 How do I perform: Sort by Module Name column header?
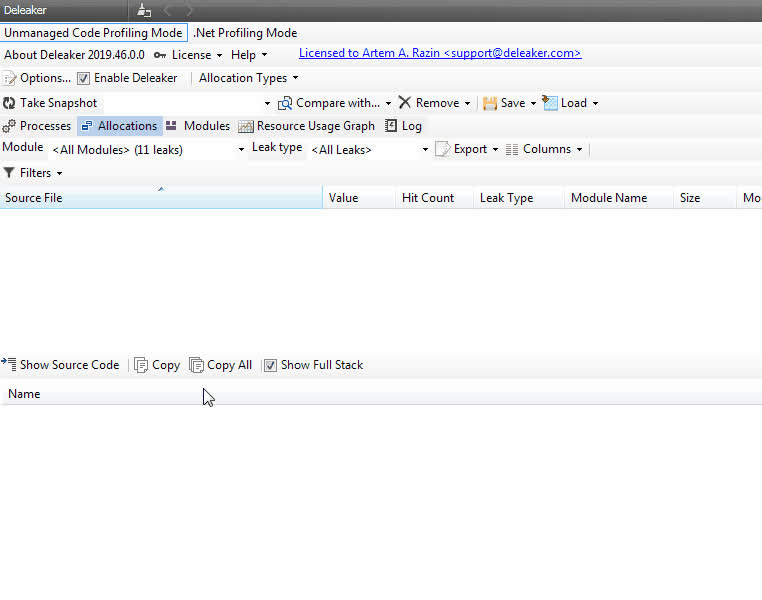(619, 198)
